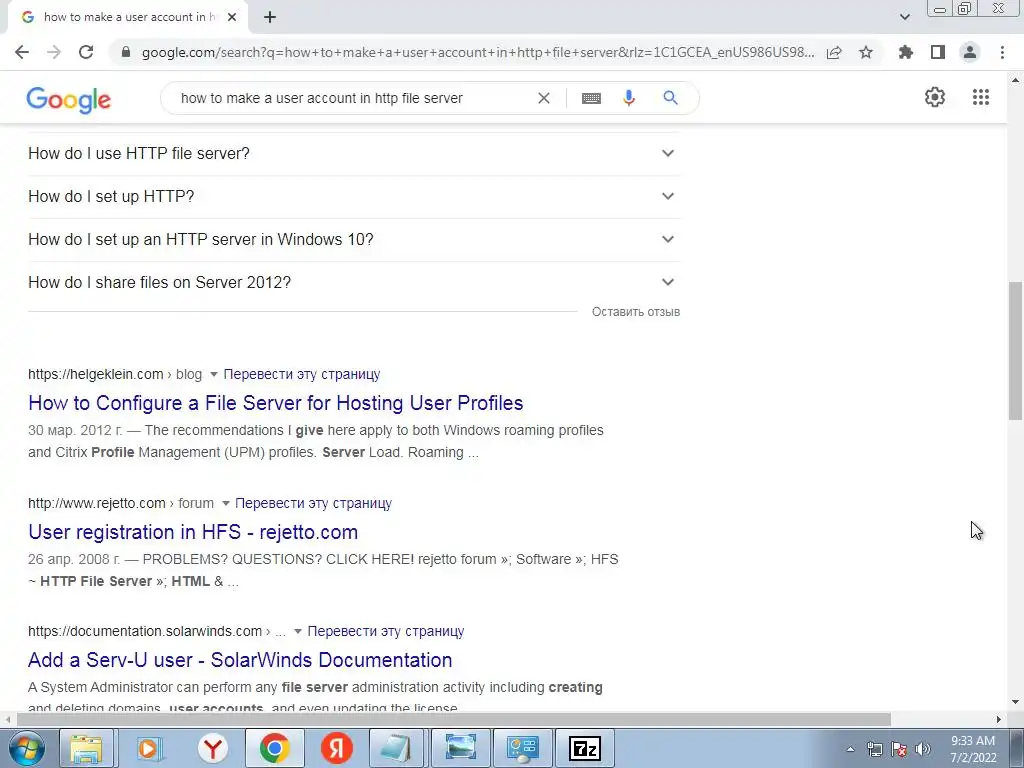Start voice search with microphone
The width and height of the screenshot is (1024, 768).
(x=629, y=98)
